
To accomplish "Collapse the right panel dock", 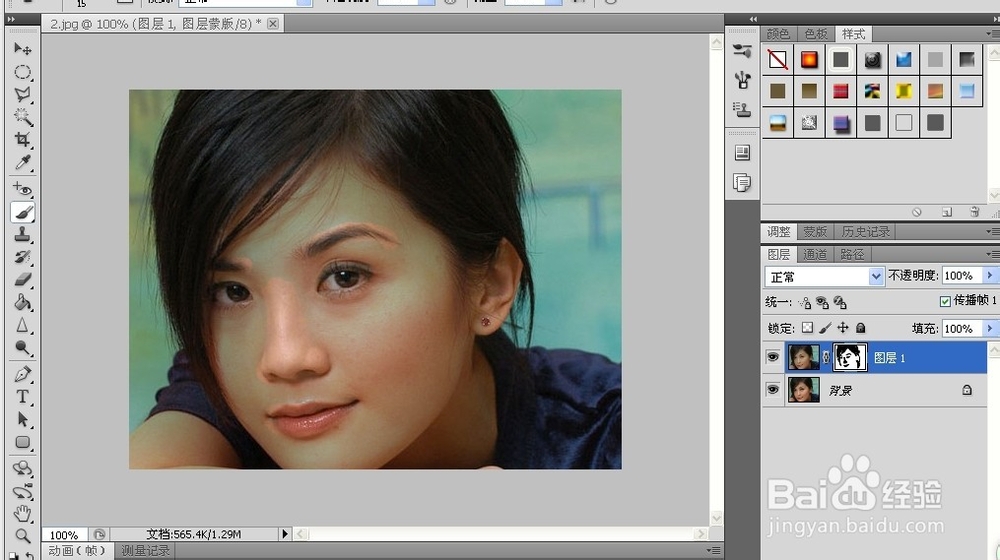I will [753, 19].
